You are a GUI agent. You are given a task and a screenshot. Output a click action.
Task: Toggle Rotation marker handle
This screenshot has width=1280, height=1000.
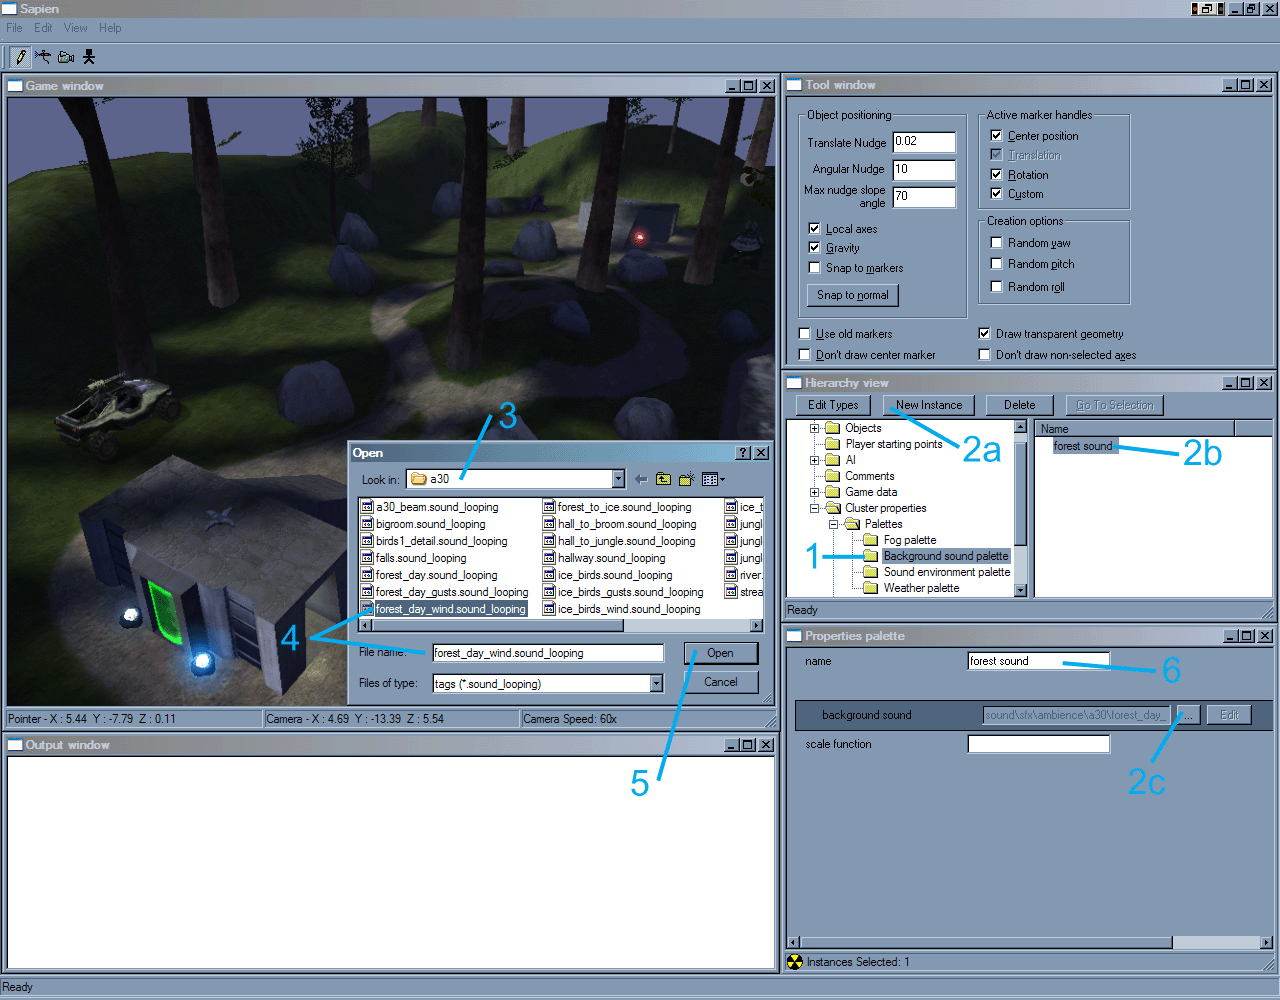coord(996,174)
